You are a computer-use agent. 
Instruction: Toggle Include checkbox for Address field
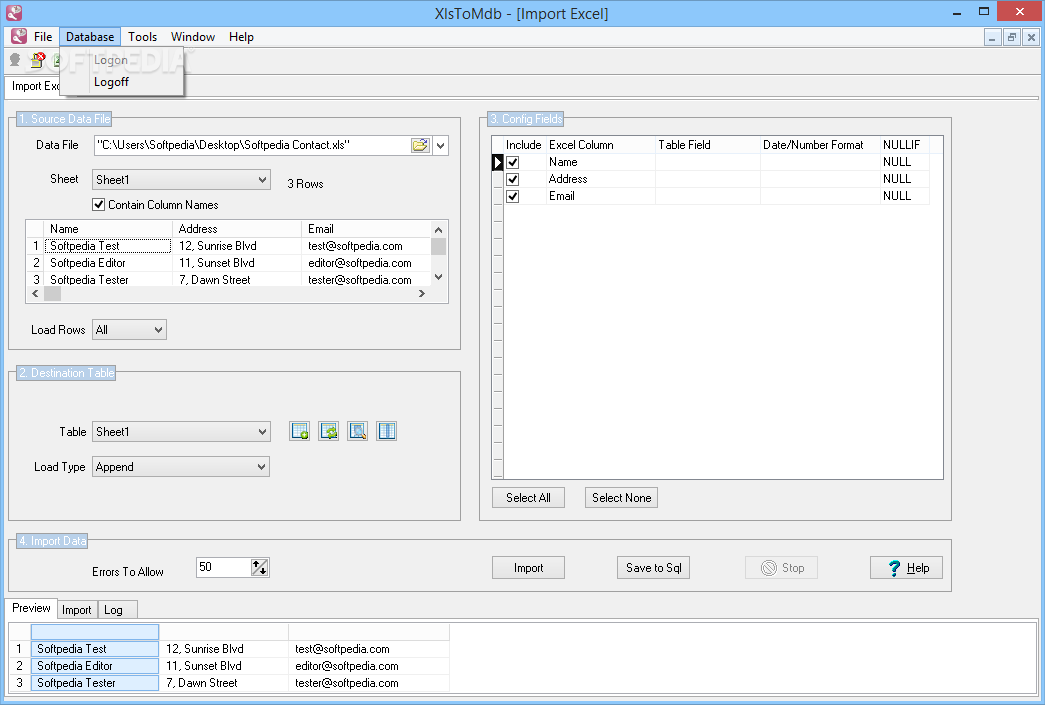tap(513, 179)
